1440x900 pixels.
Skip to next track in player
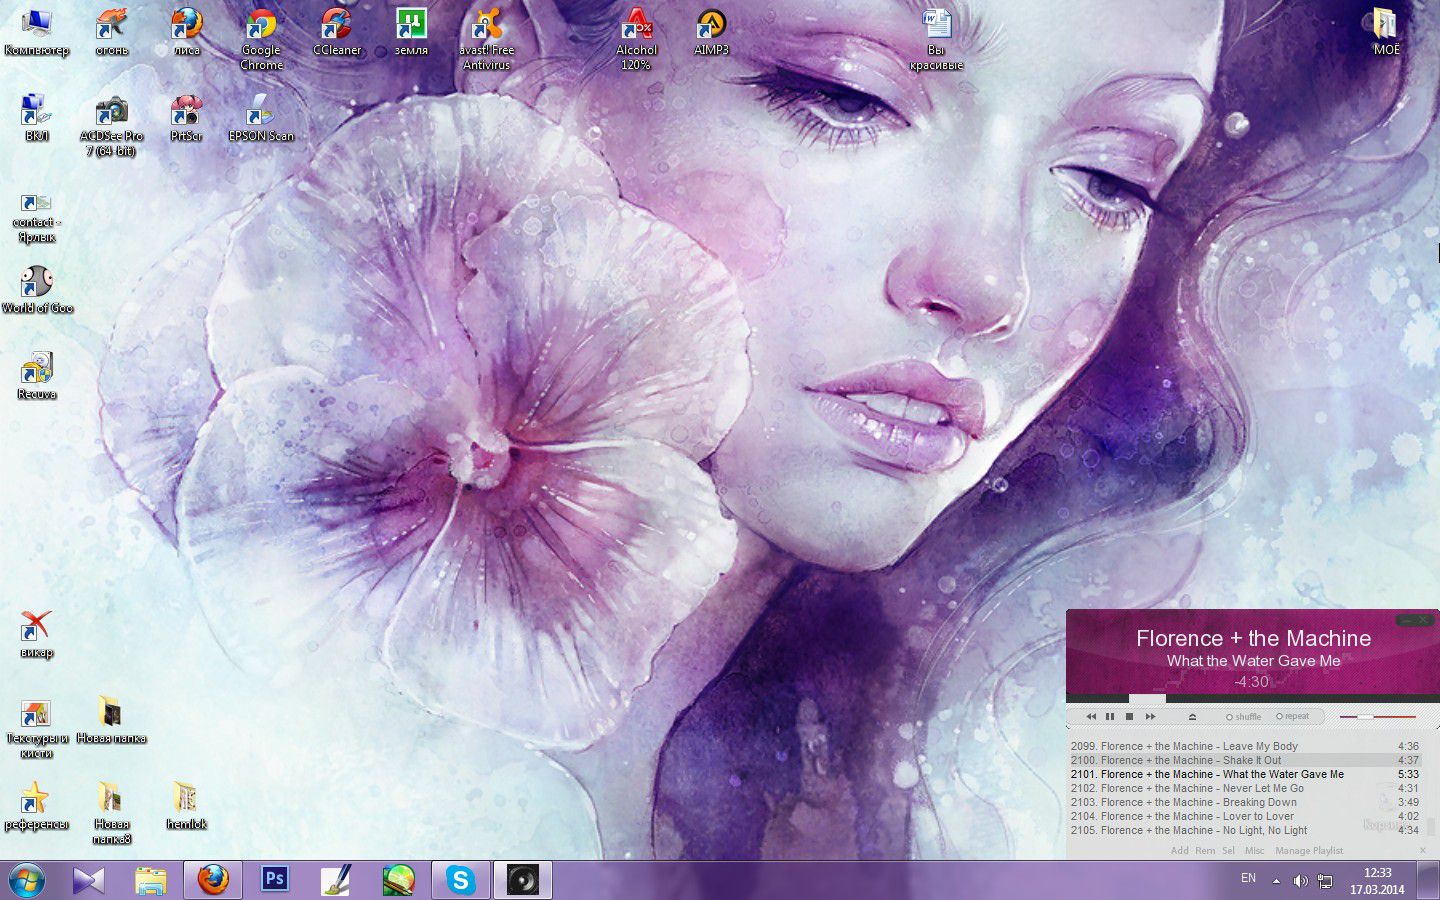(x=1150, y=716)
